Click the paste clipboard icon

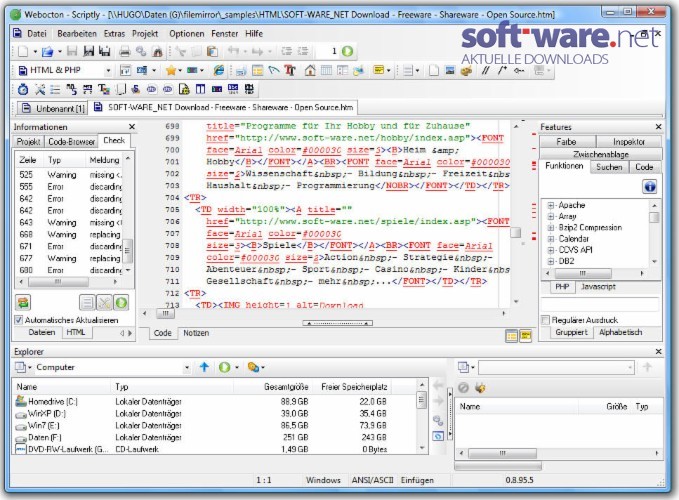[212, 52]
